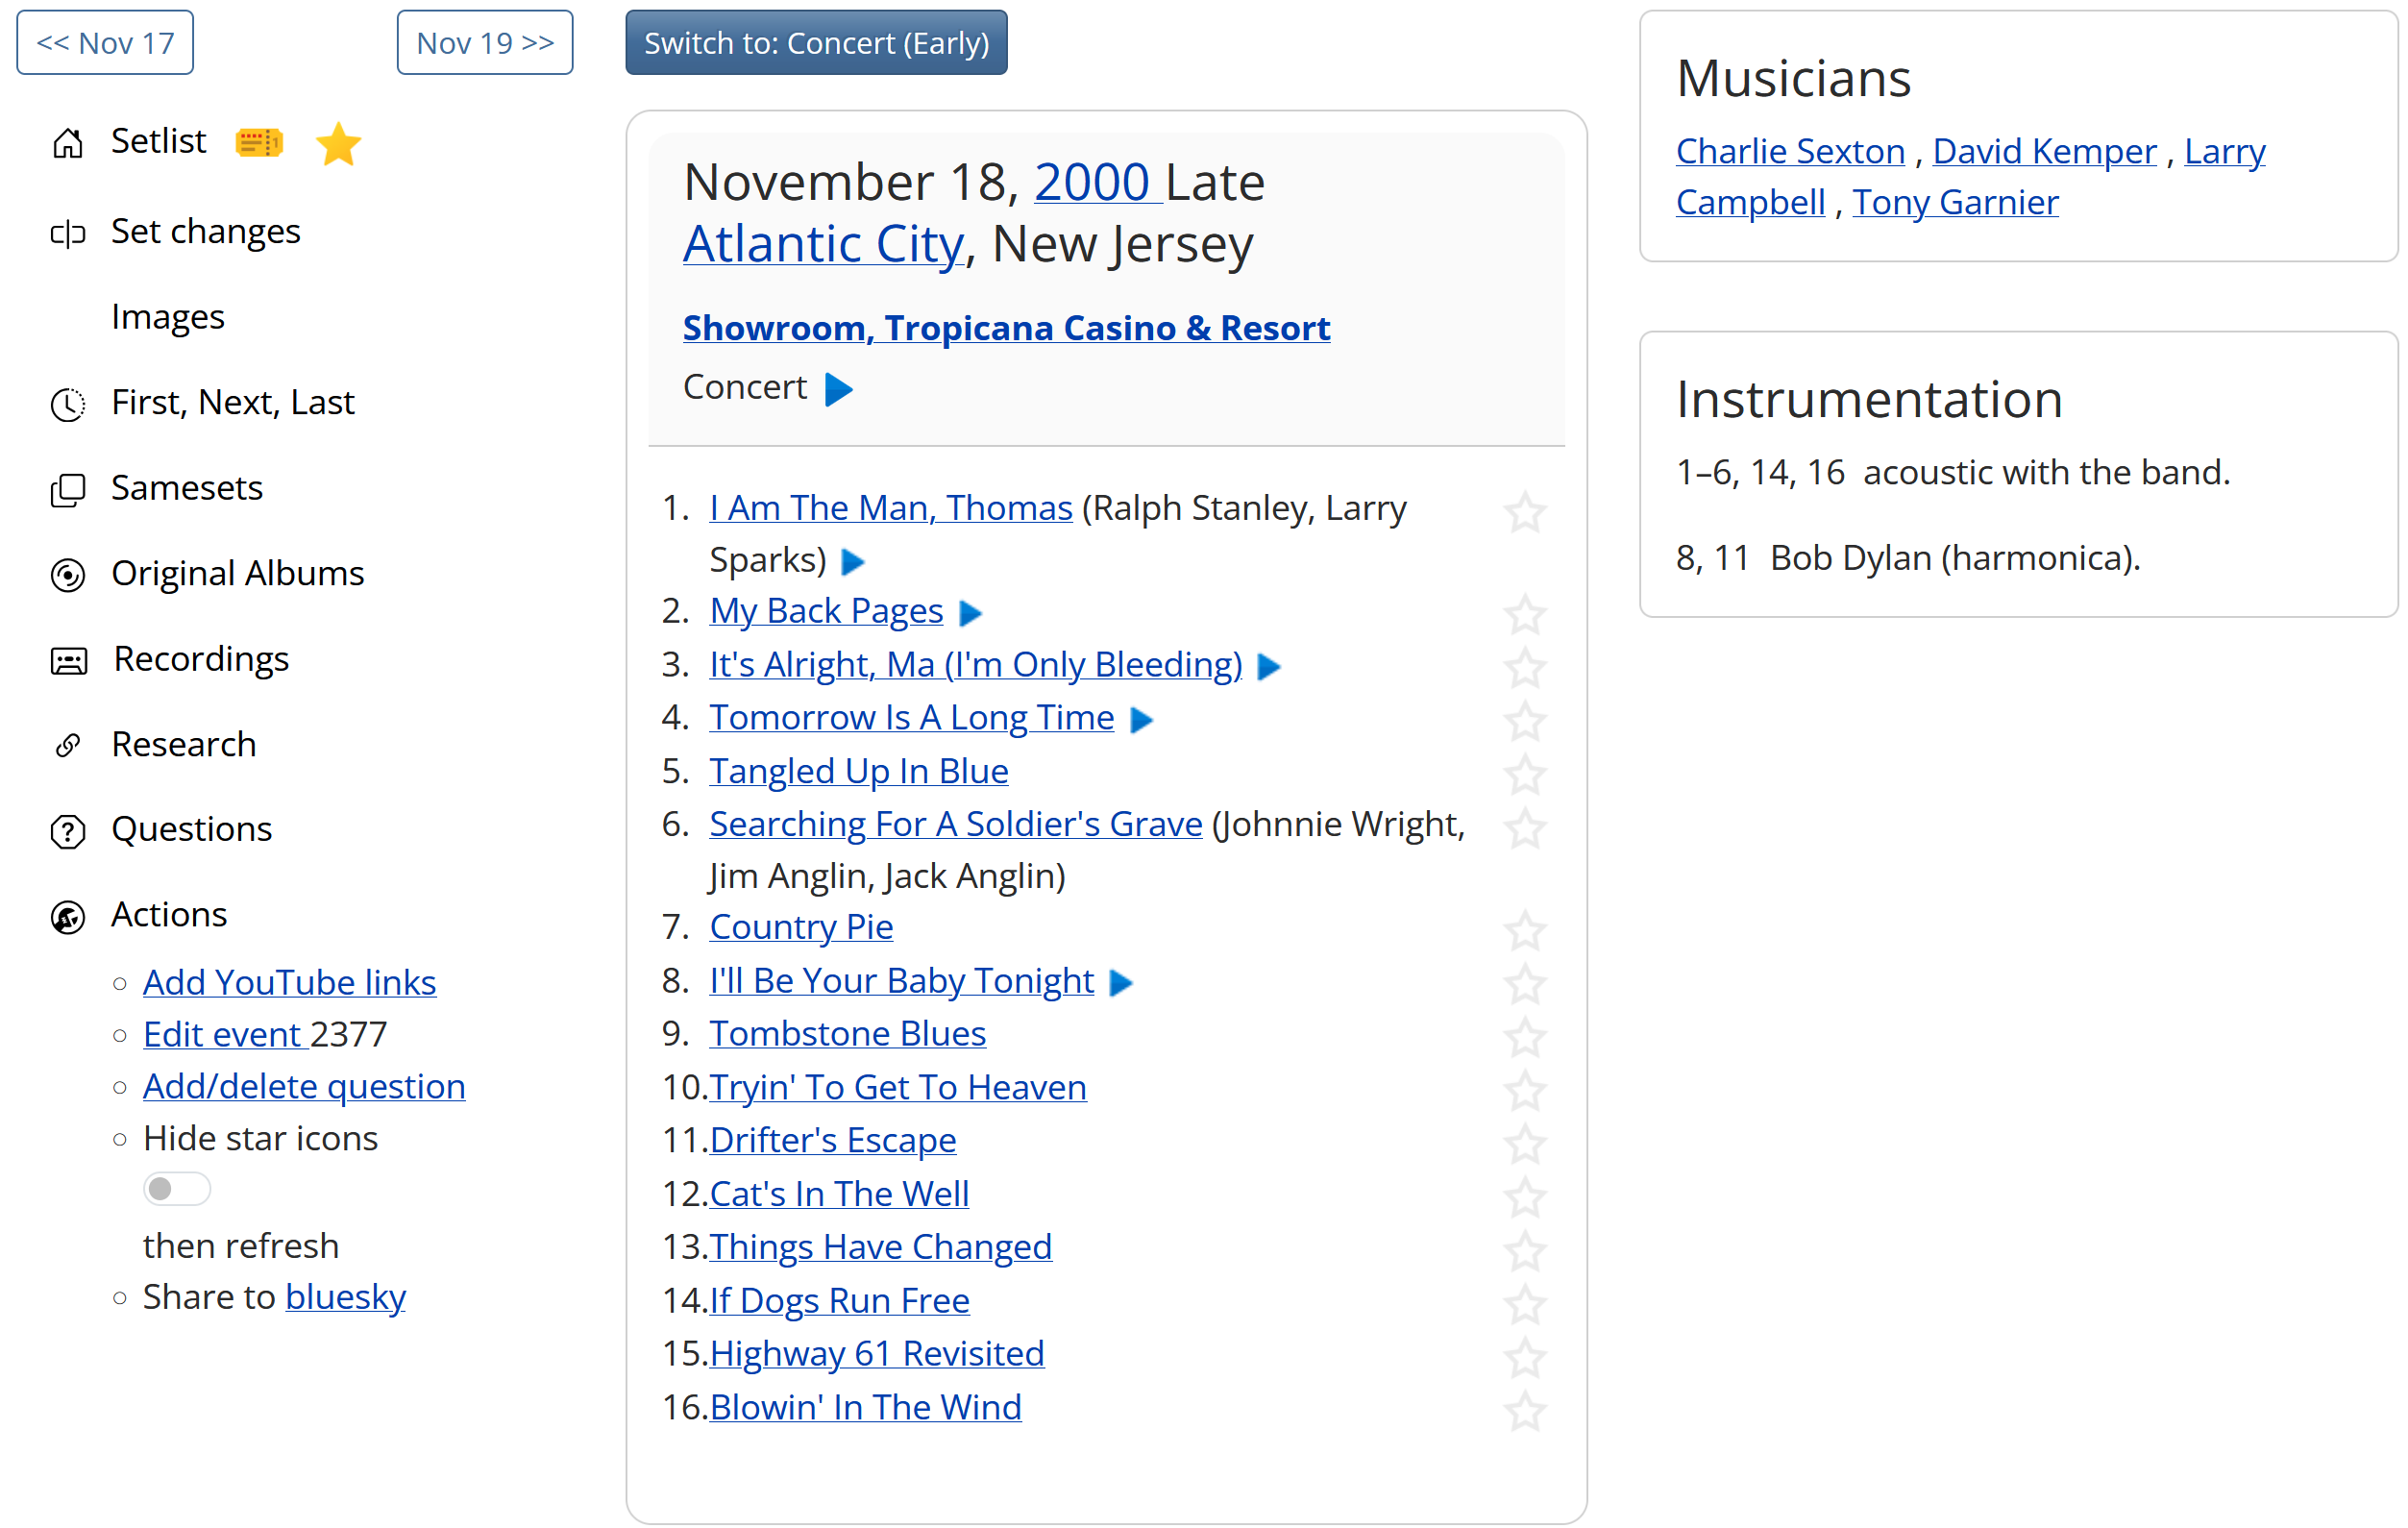Open the Recordings section icon
2408x1528 pixels.
click(x=68, y=661)
